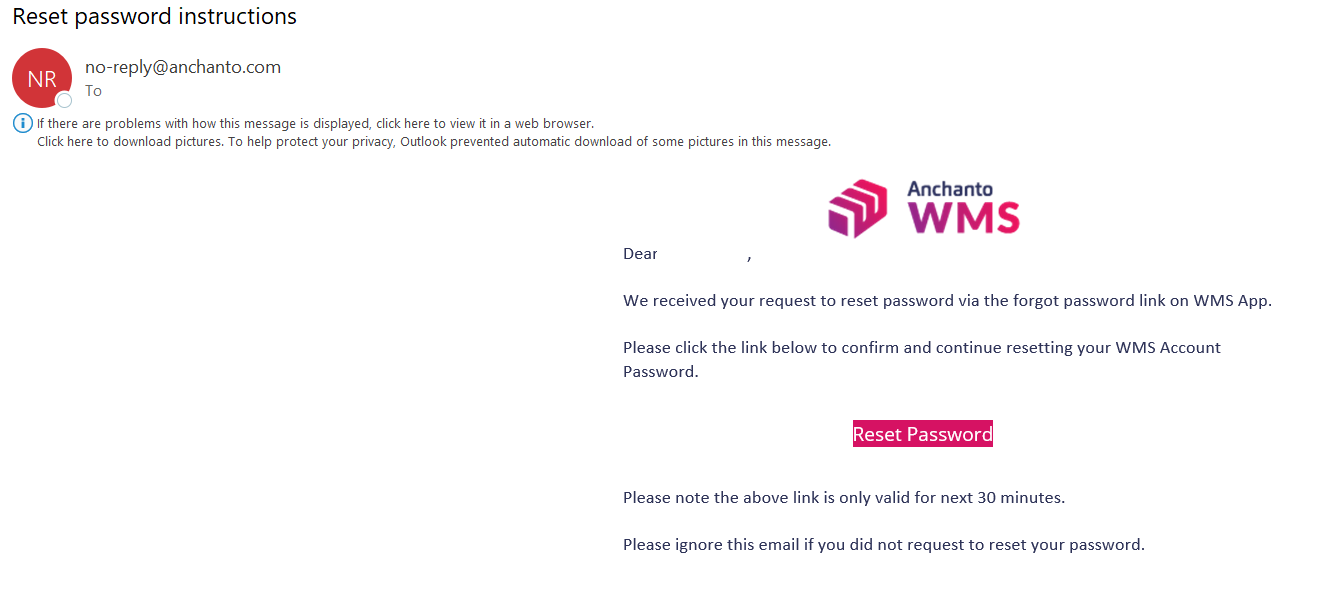Click the Dear greeting word

[x=640, y=254]
